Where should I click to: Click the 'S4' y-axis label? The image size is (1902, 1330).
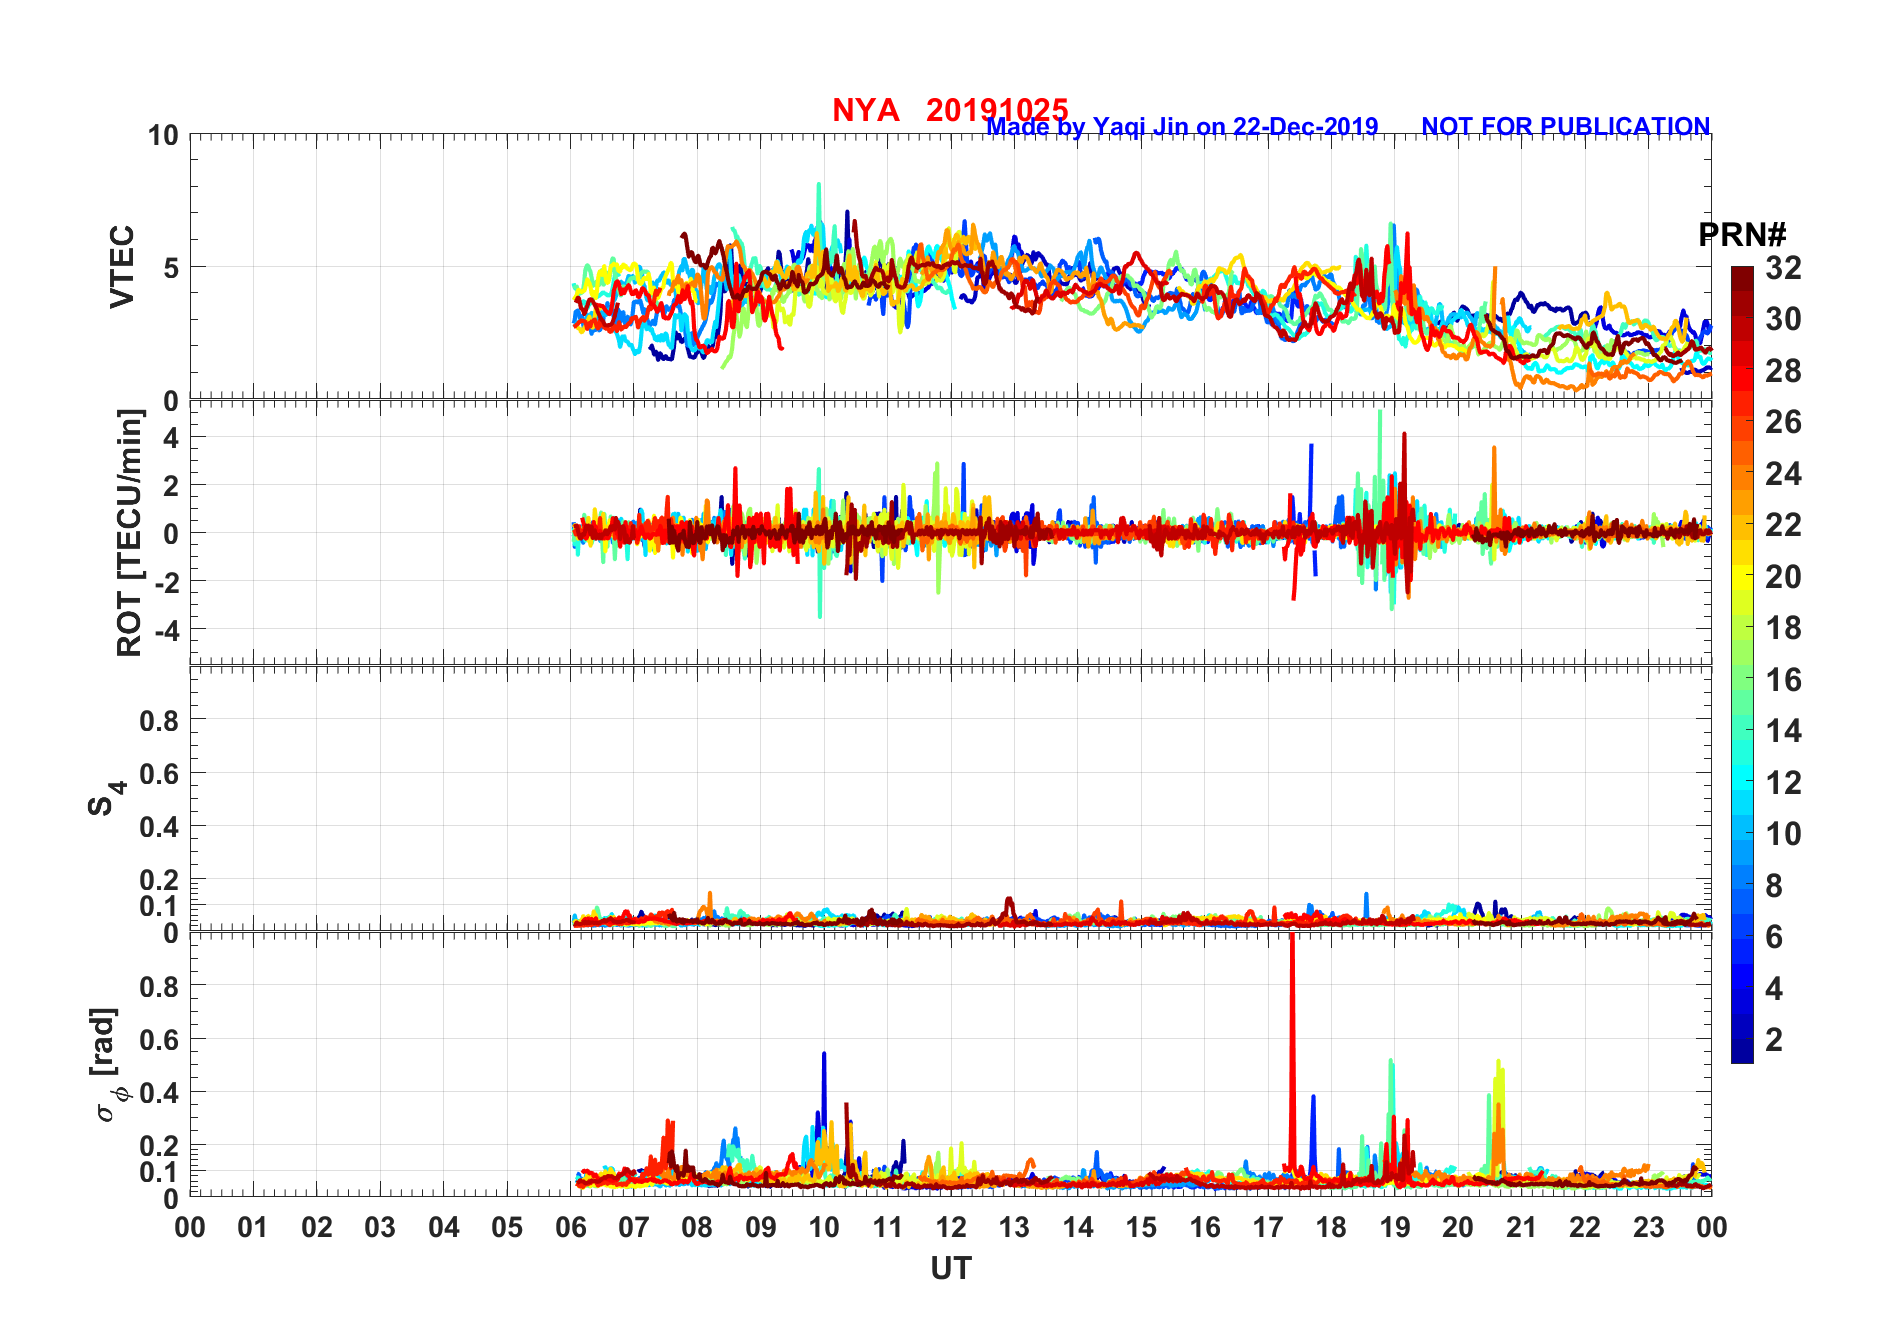click(108, 798)
